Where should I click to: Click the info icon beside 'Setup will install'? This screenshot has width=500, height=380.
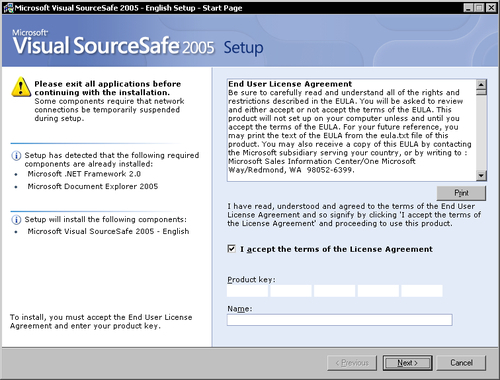pyautogui.click(x=16, y=220)
